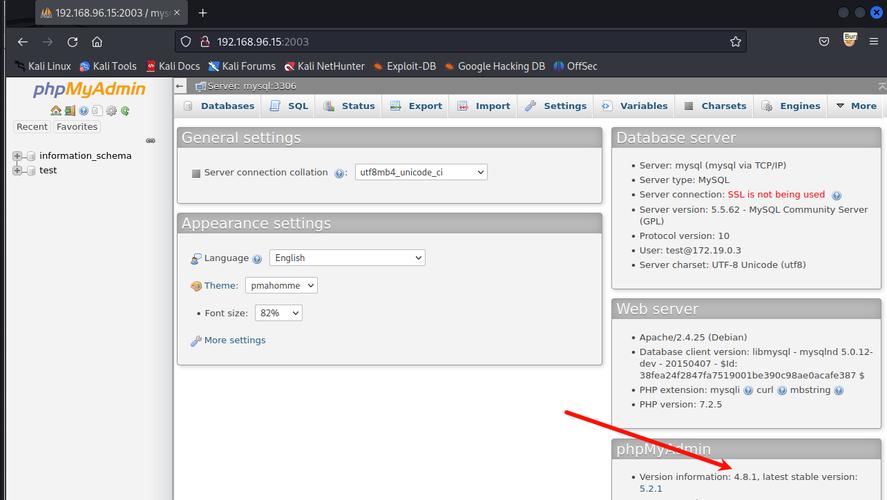The height and width of the screenshot is (500, 887).
Task: Switch to the Databases tab
Action: [x=219, y=106]
